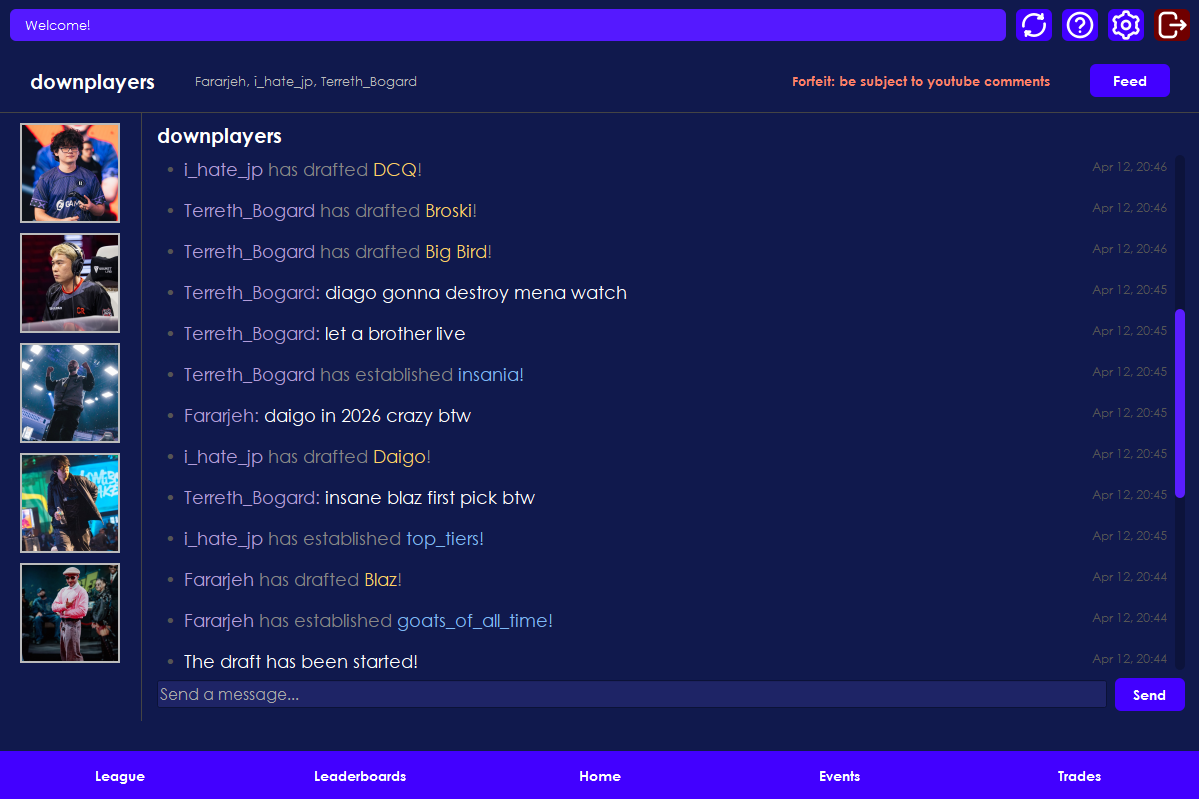Click the timestamp on 'The draft has been started!' row
Image resolution: width=1199 pixels, height=799 pixels.
[1129, 659]
